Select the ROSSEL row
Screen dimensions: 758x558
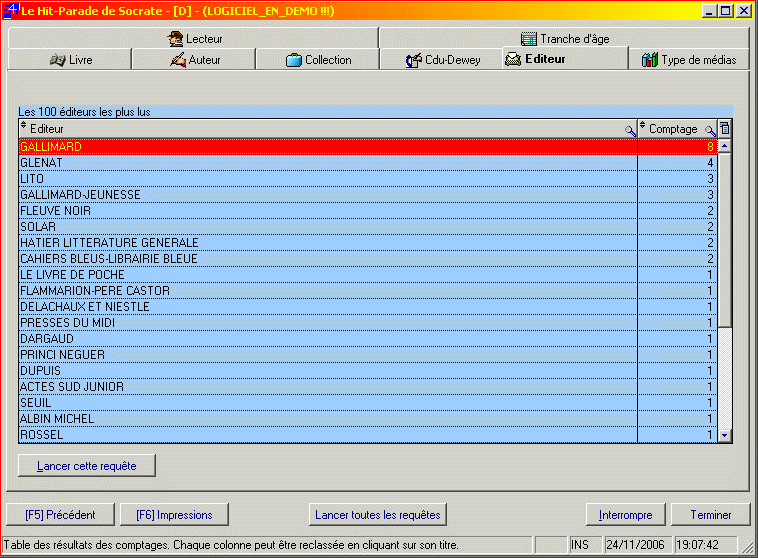(367, 434)
